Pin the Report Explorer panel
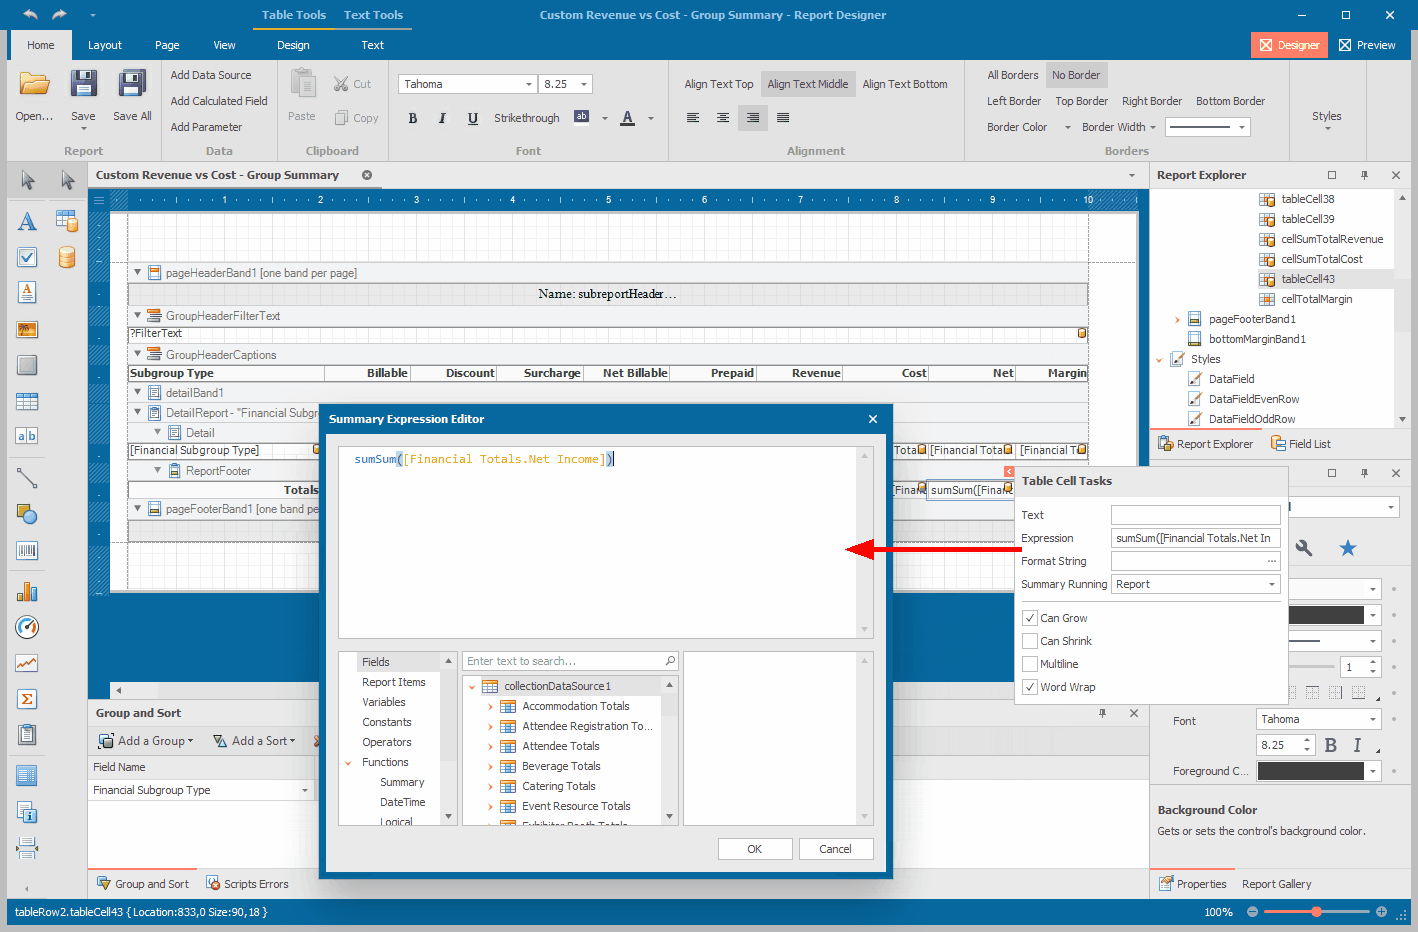This screenshot has height=932, width=1418. (x=1364, y=175)
